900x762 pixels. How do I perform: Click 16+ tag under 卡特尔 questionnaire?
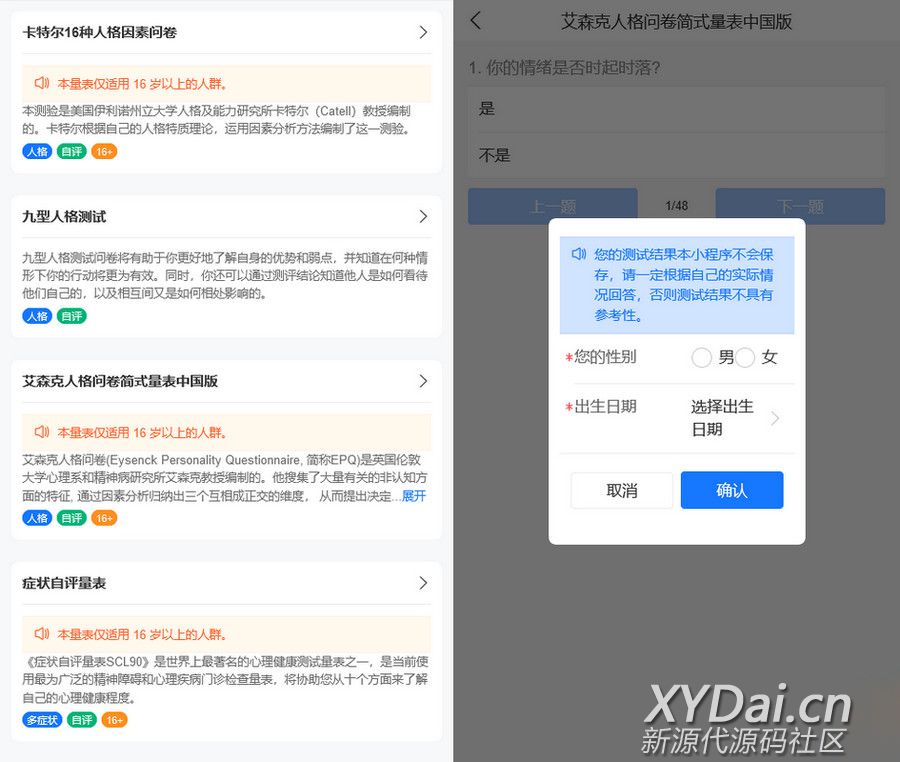[x=104, y=152]
